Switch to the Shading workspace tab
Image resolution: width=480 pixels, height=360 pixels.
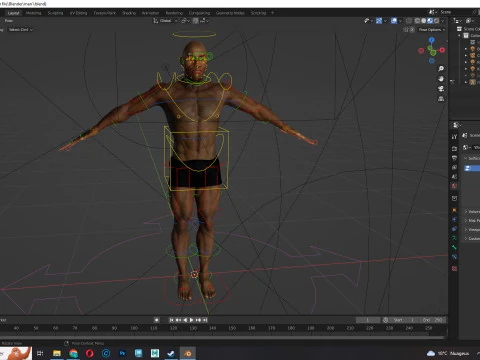point(129,13)
